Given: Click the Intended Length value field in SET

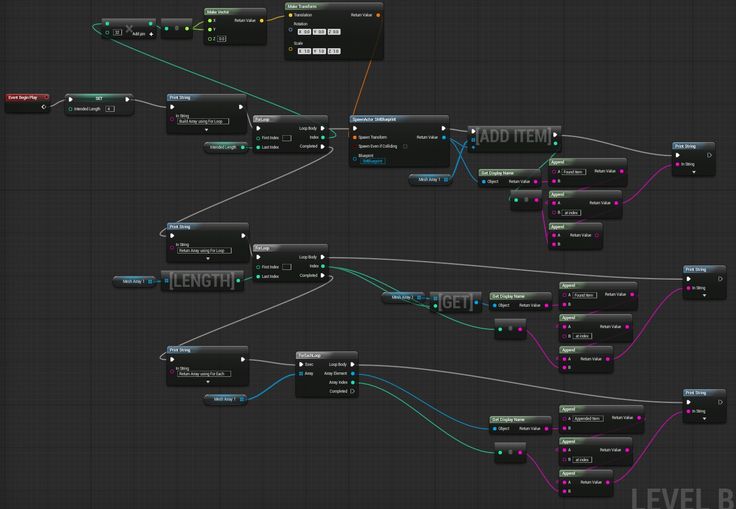Looking at the screenshot, I should (109, 108).
